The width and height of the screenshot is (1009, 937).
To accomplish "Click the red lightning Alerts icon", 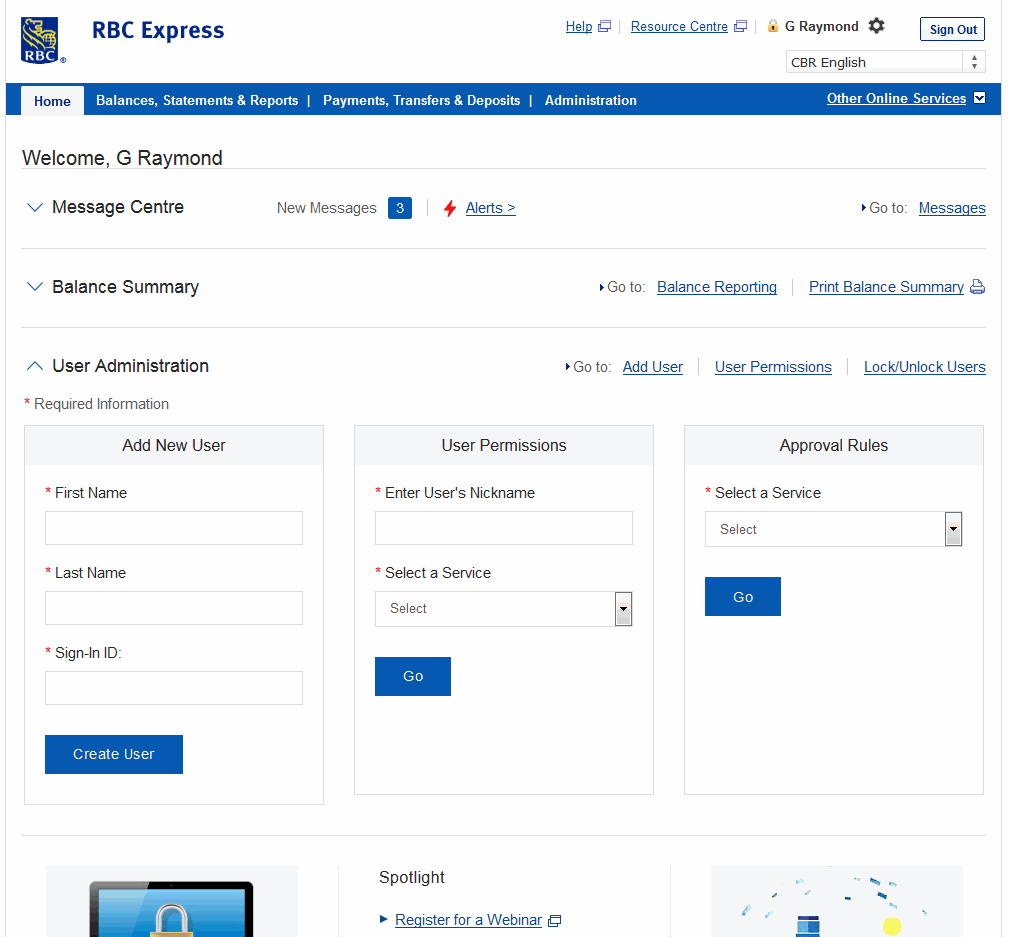I will click(x=450, y=208).
